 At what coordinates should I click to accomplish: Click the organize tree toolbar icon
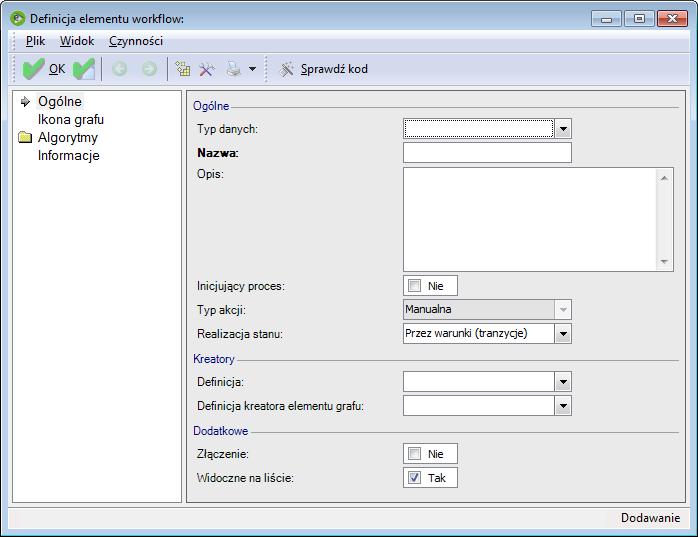(x=183, y=69)
